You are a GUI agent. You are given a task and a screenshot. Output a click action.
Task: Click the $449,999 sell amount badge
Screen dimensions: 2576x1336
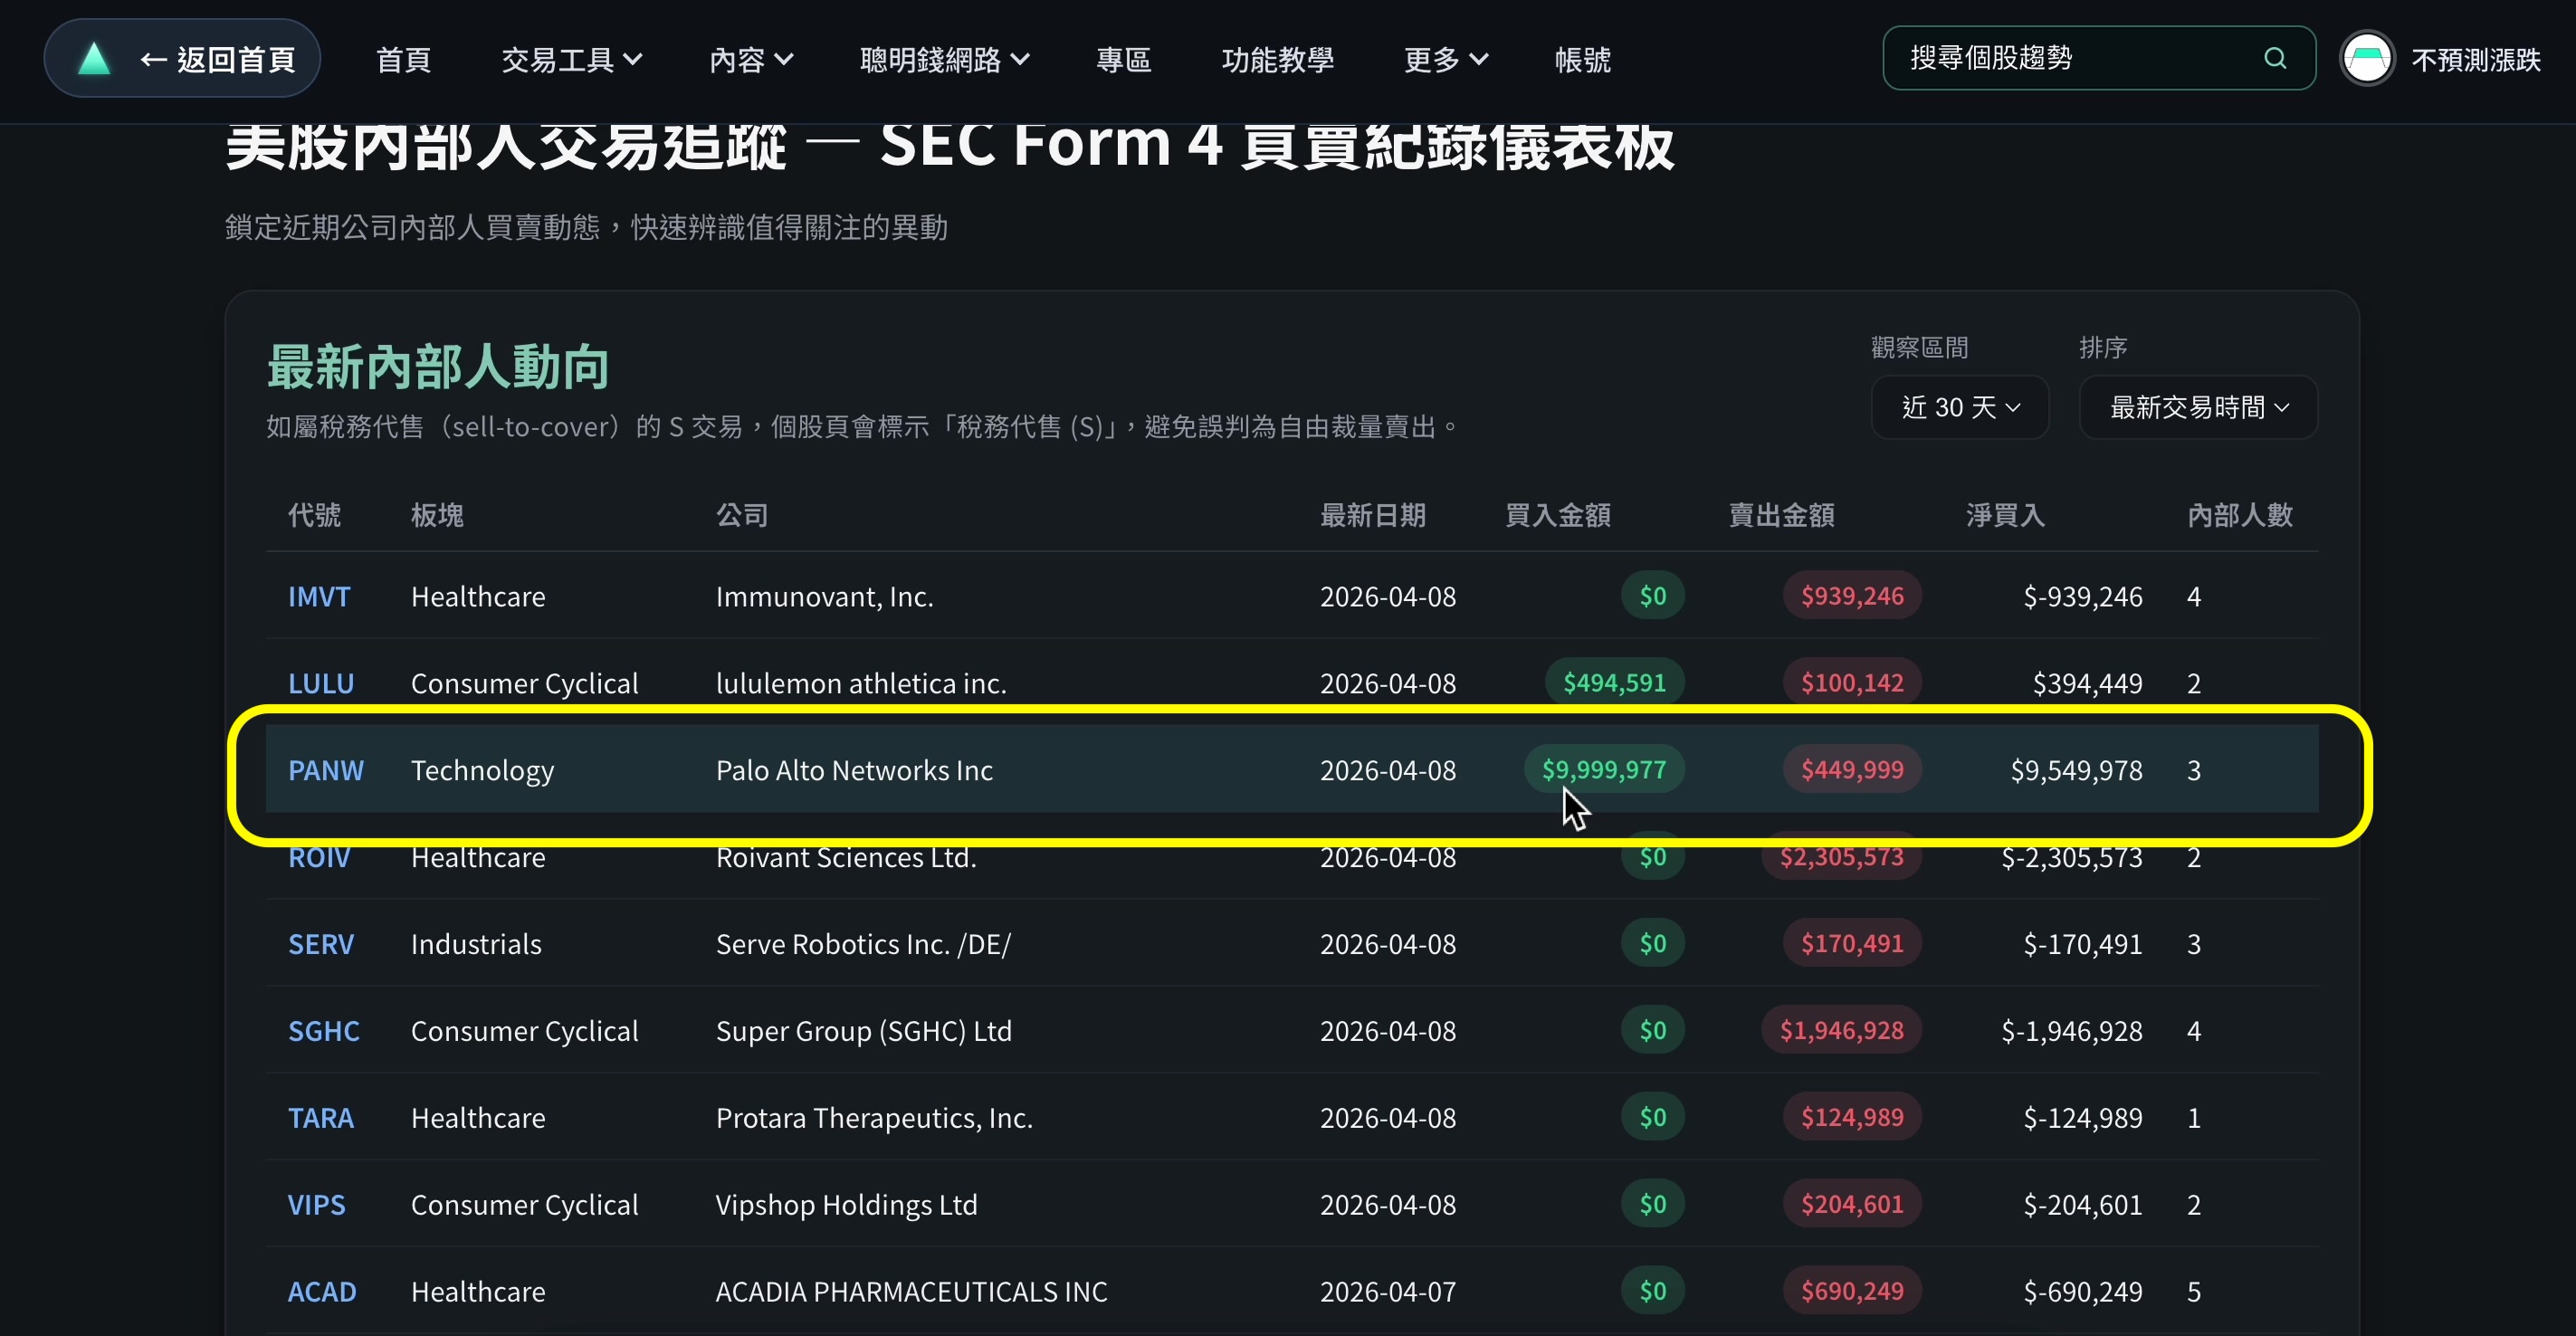click(1852, 770)
